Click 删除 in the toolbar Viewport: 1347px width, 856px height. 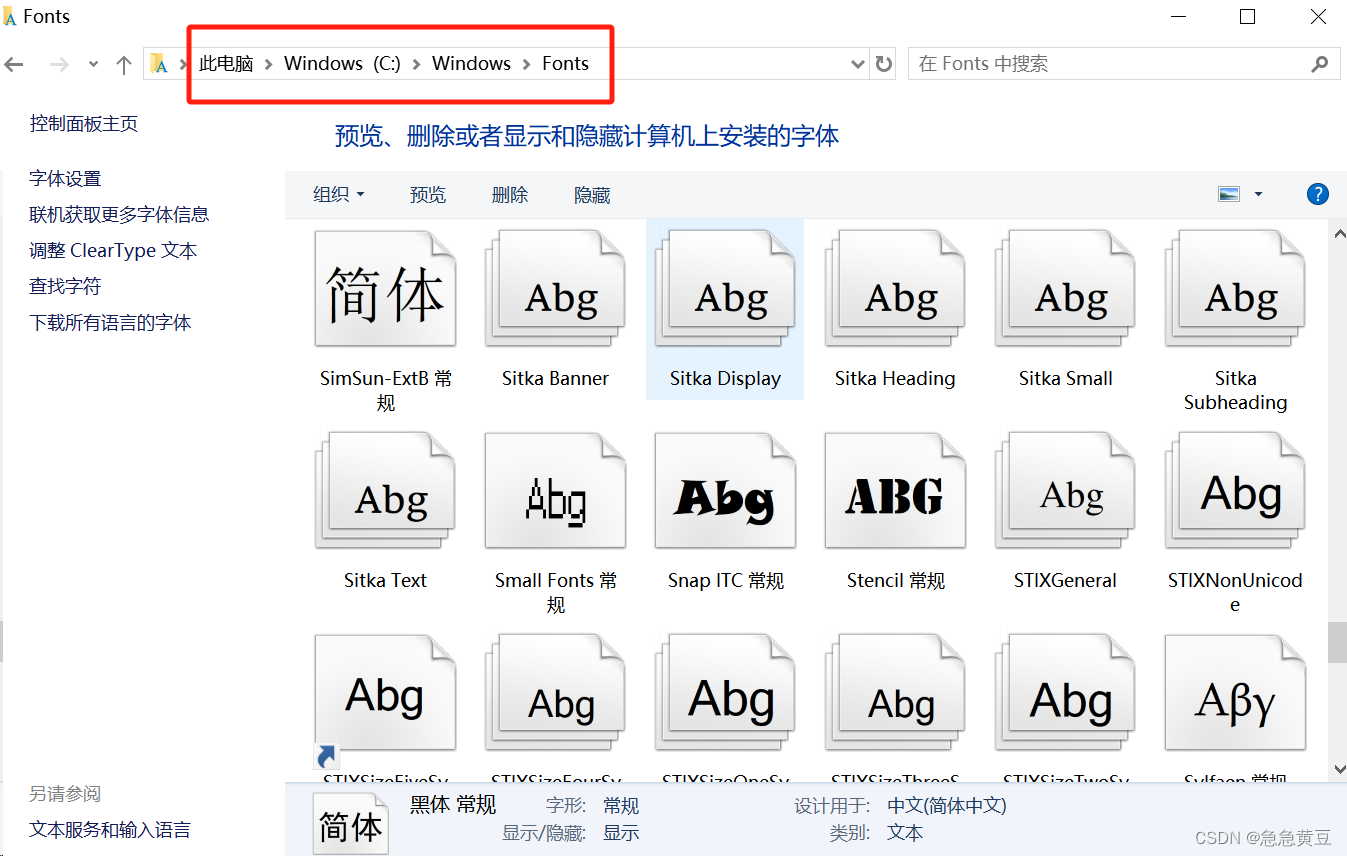tap(510, 194)
